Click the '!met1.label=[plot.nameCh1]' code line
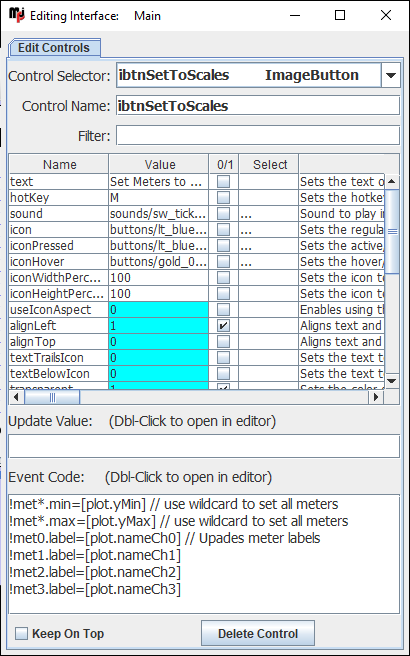Viewport: 410px width, 656px height. click(95, 556)
